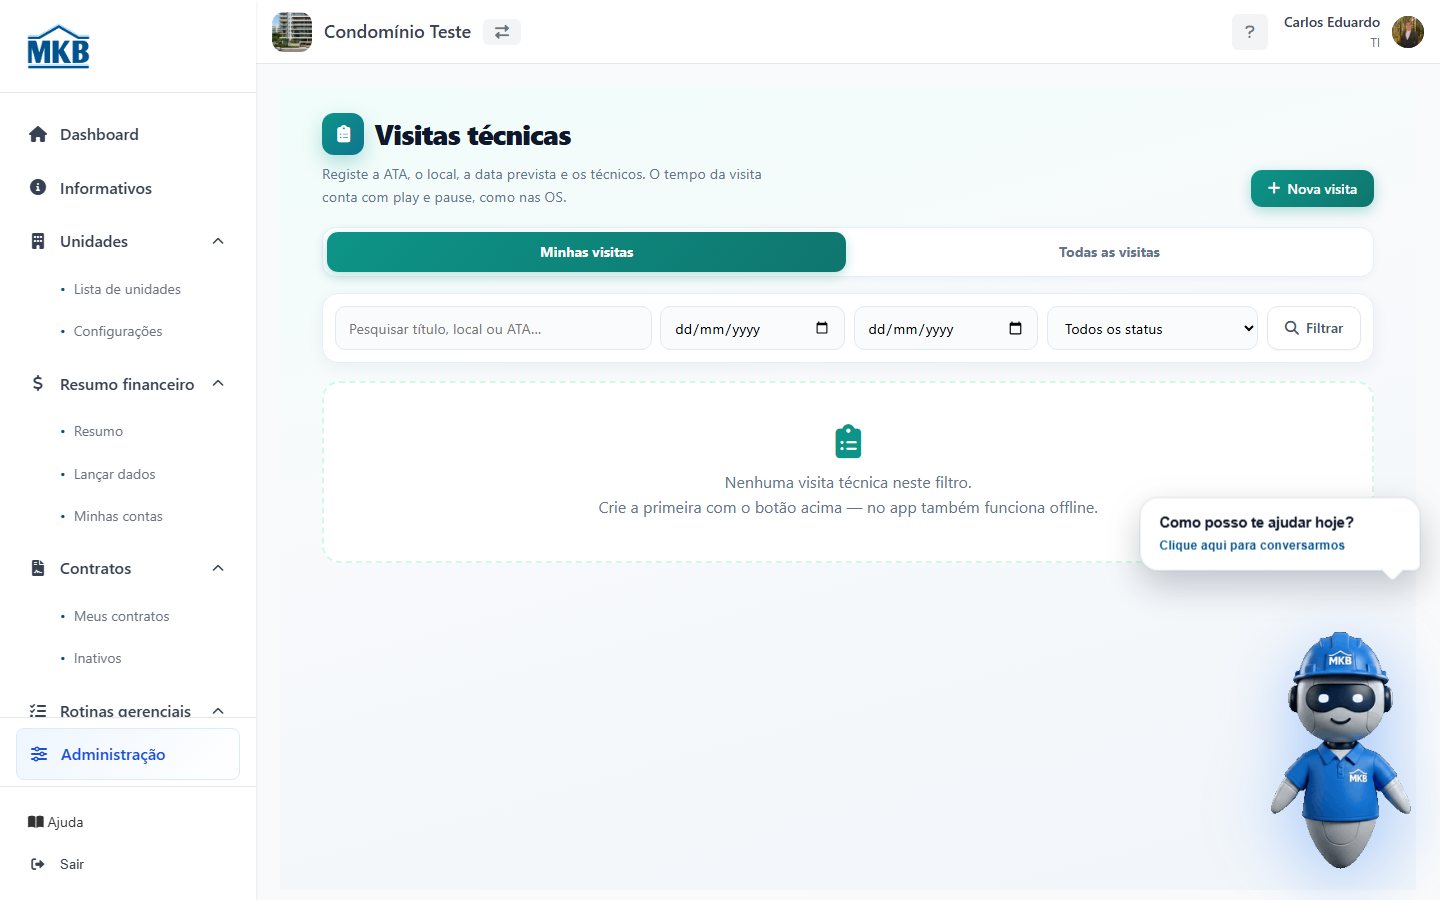The image size is (1440, 900).
Task: Open Dashboard via its home icon
Action: pos(38,134)
